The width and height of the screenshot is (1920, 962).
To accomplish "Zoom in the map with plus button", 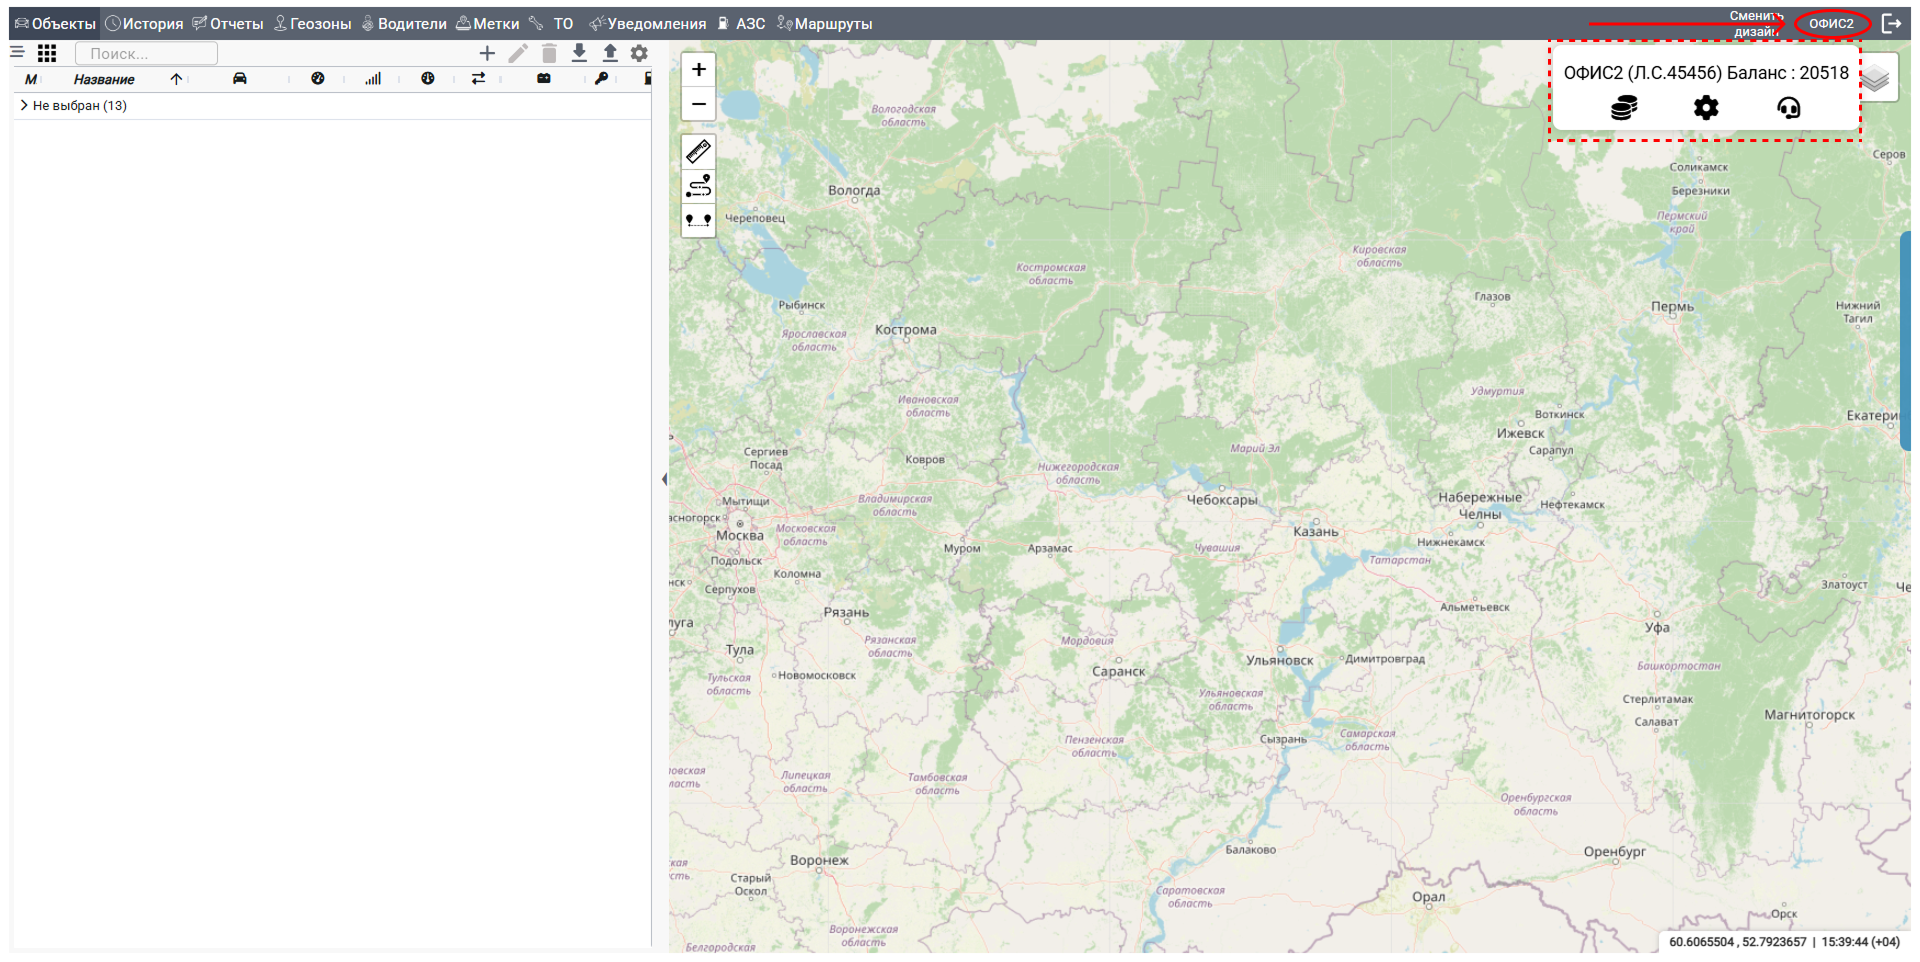I will click(699, 70).
